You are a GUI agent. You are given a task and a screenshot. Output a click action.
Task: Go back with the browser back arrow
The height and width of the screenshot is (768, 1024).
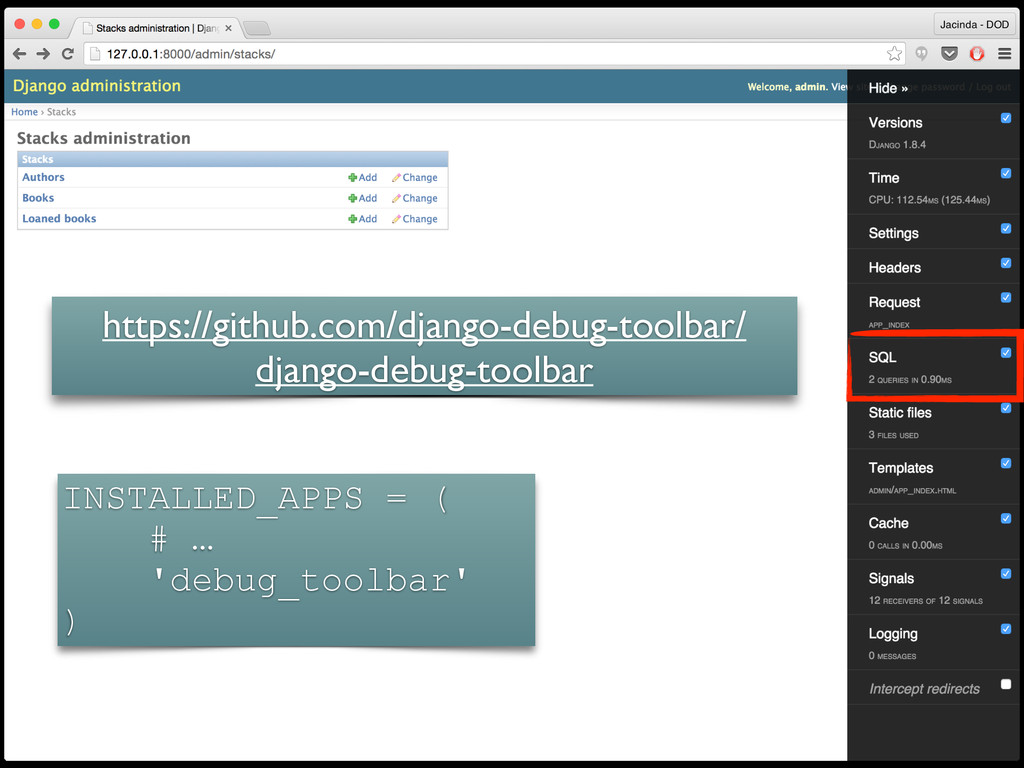pyautogui.click(x=20, y=54)
